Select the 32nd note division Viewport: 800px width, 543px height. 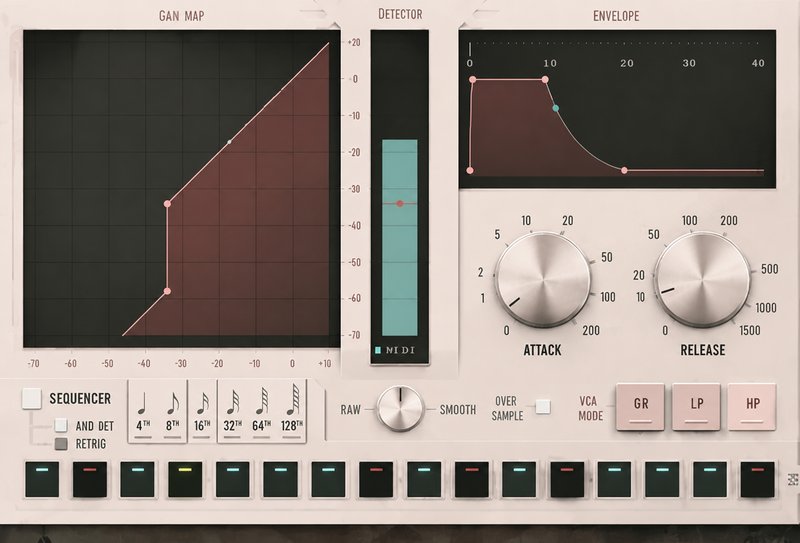point(233,411)
